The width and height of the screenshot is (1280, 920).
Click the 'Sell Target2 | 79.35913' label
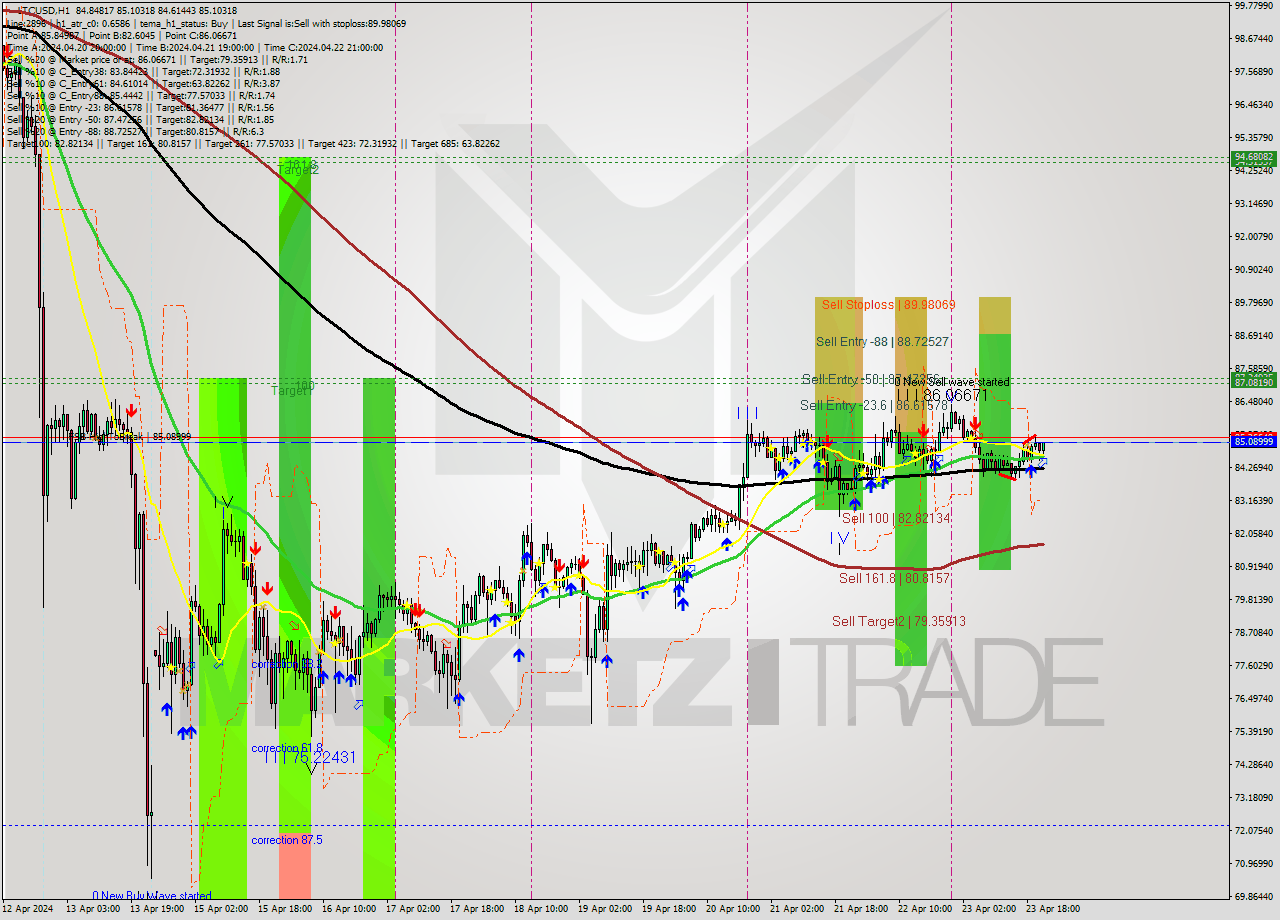[899, 621]
